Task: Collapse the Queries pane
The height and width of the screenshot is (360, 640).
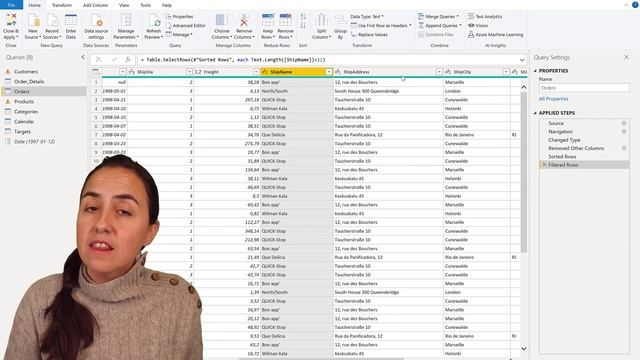Action: (83, 57)
